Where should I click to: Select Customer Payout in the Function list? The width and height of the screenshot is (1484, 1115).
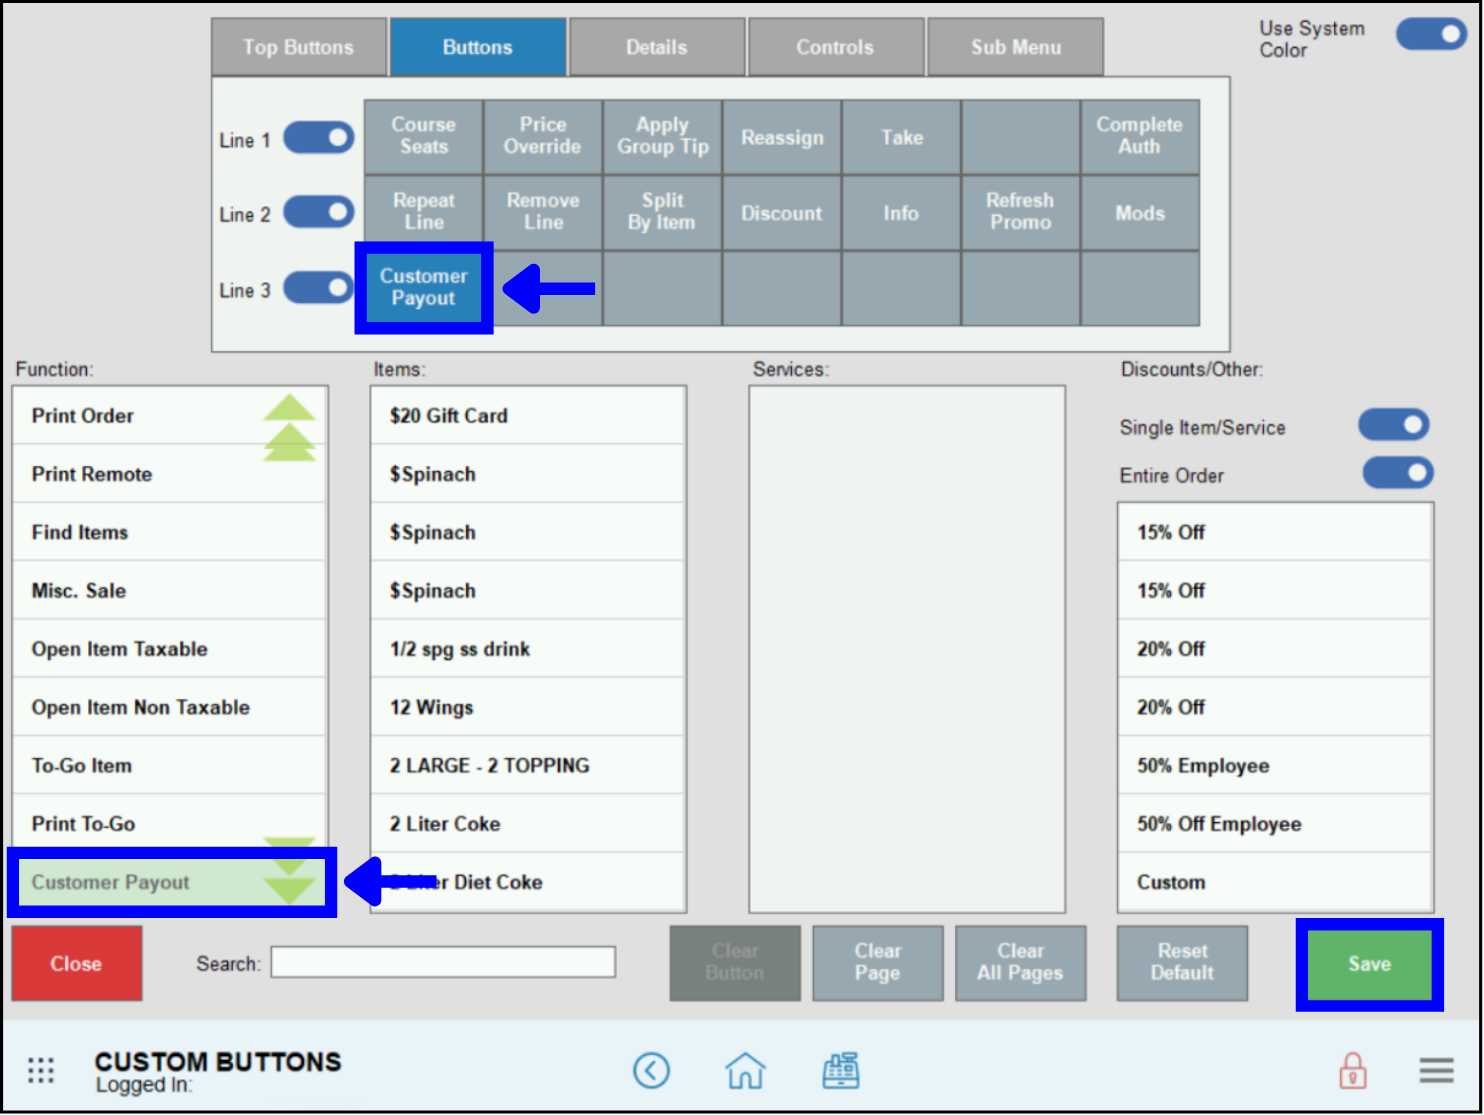(110, 882)
